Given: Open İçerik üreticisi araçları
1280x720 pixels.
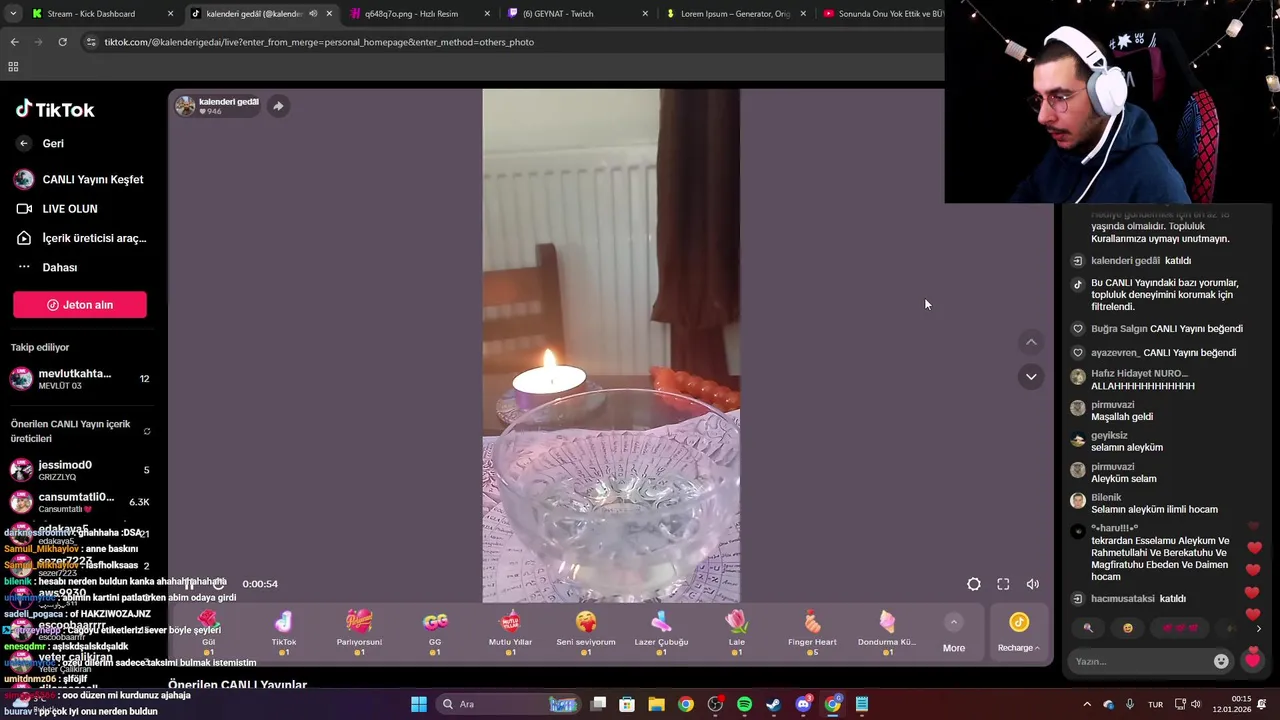Looking at the screenshot, I should tap(81, 238).
